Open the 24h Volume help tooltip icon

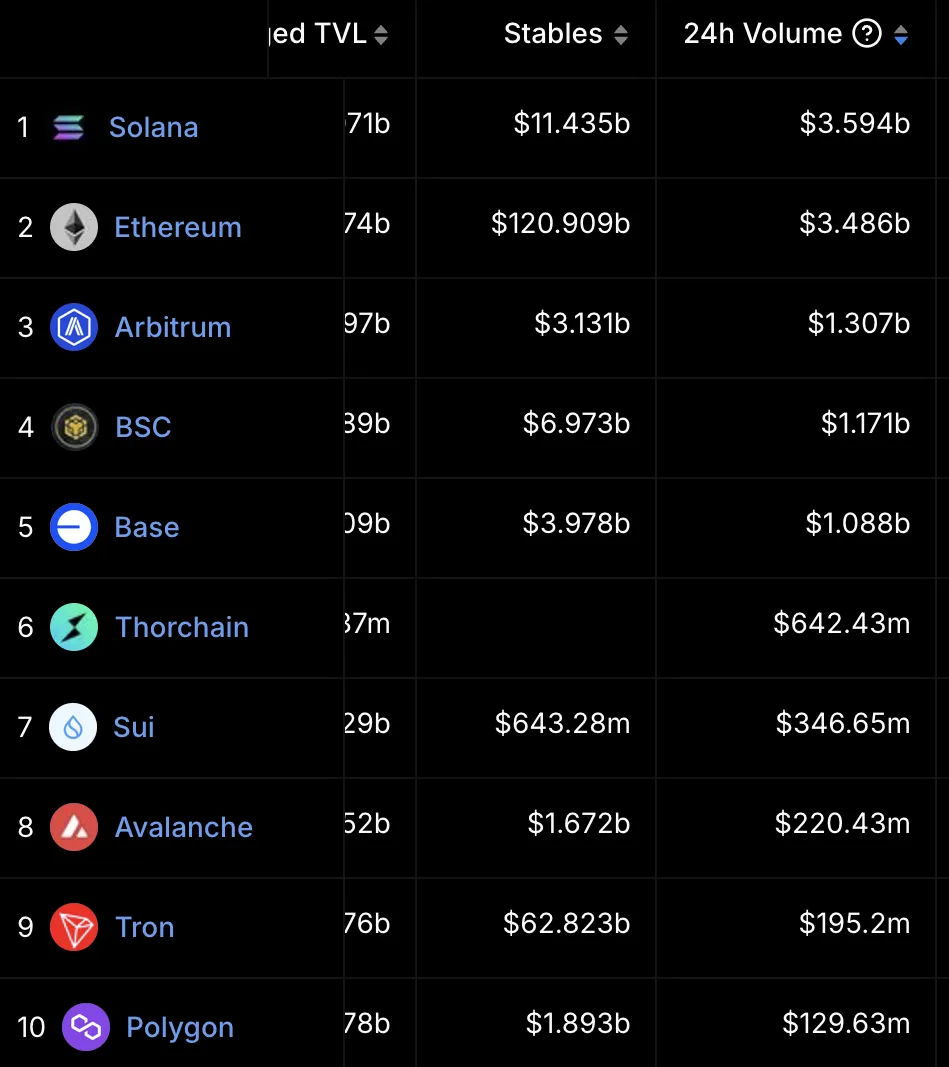tap(866, 34)
